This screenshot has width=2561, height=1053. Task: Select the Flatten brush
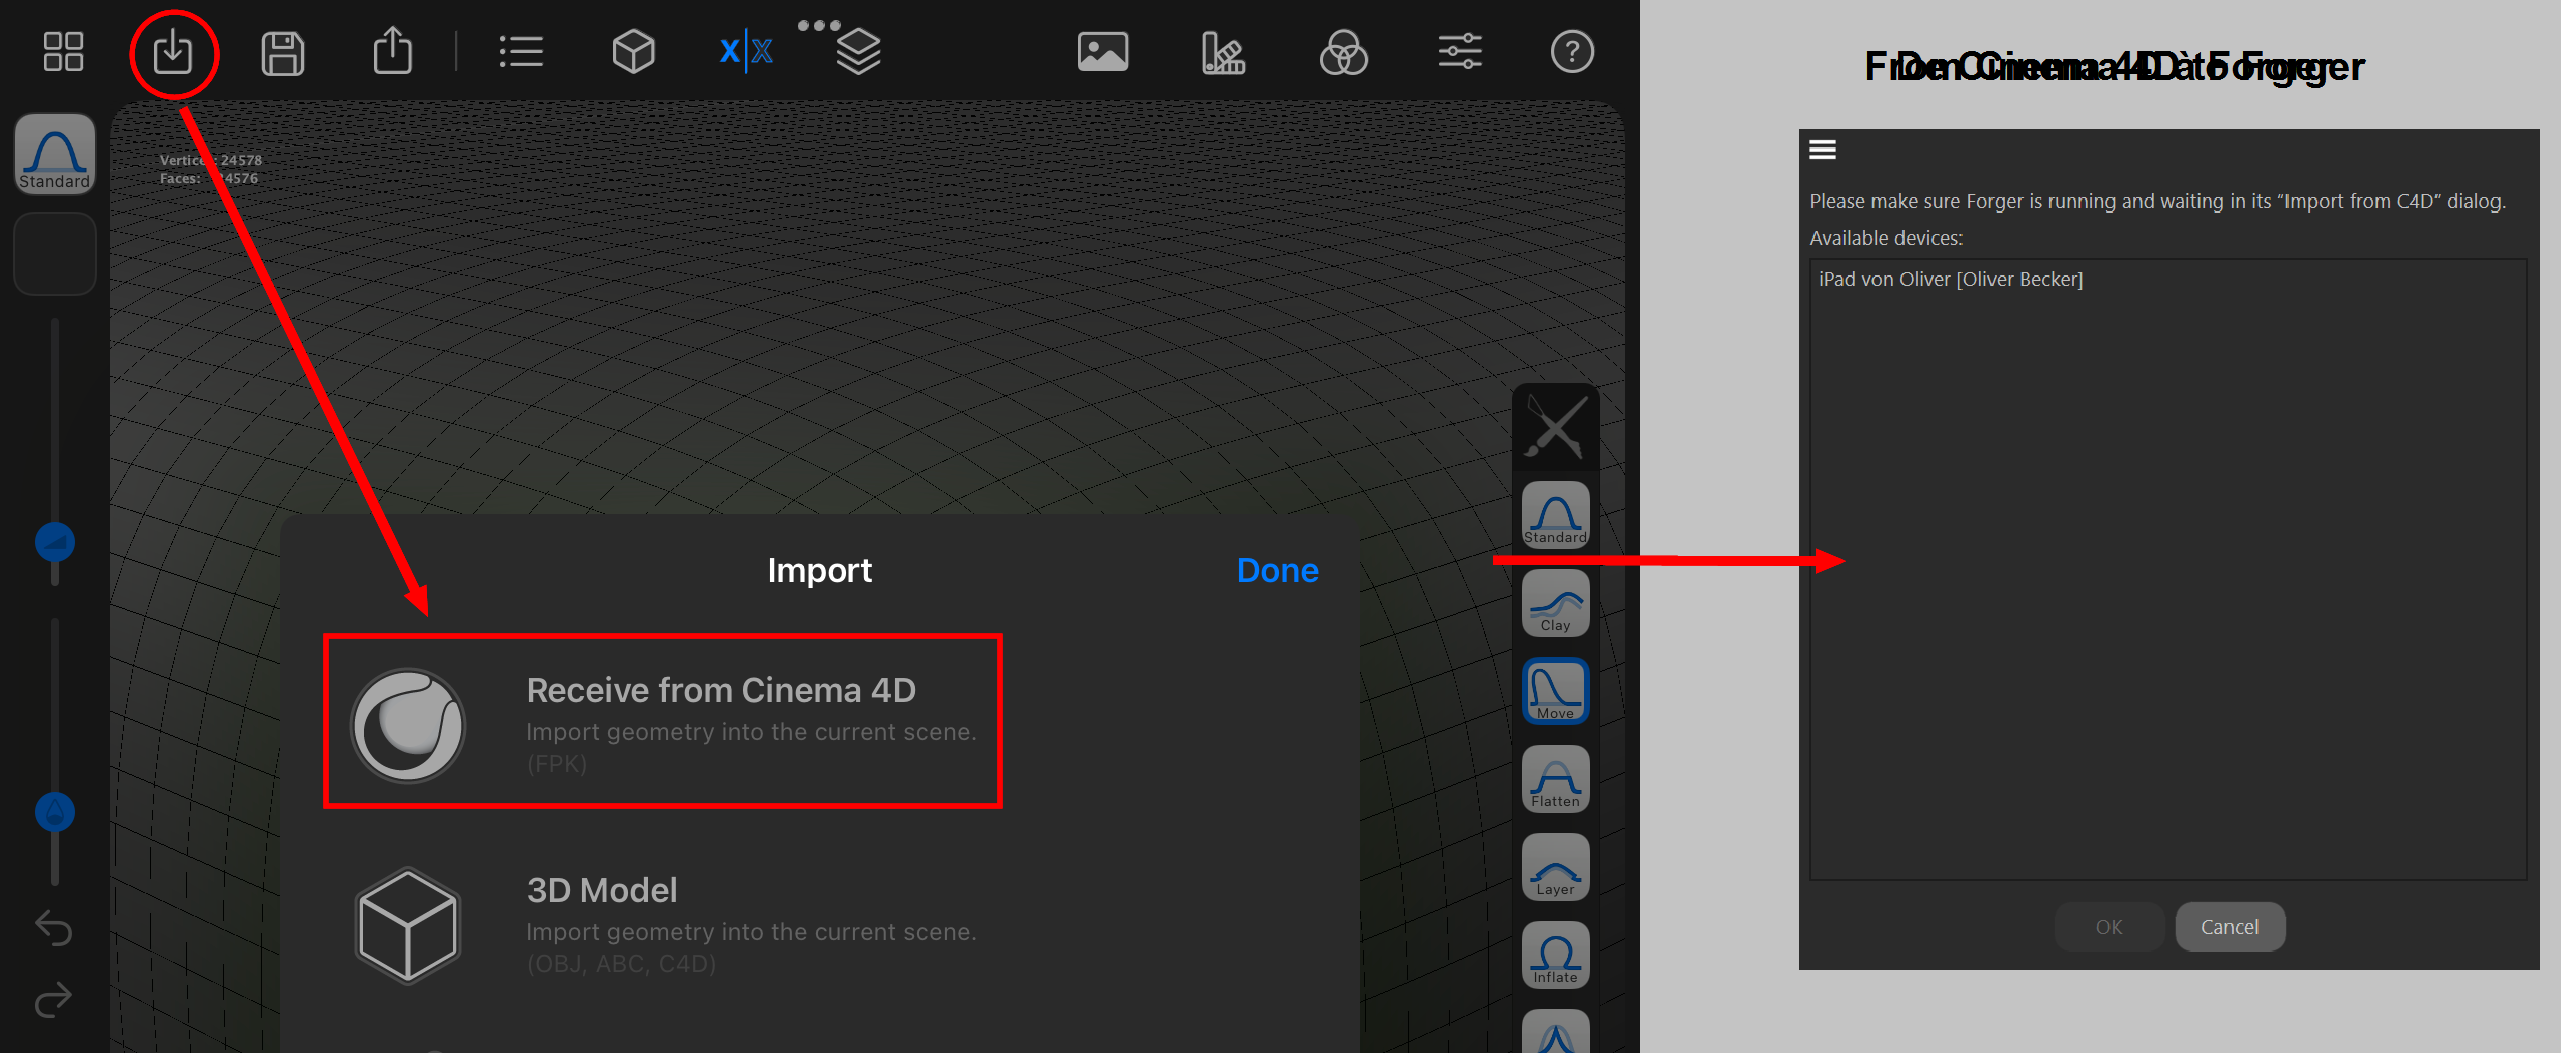[1556, 779]
